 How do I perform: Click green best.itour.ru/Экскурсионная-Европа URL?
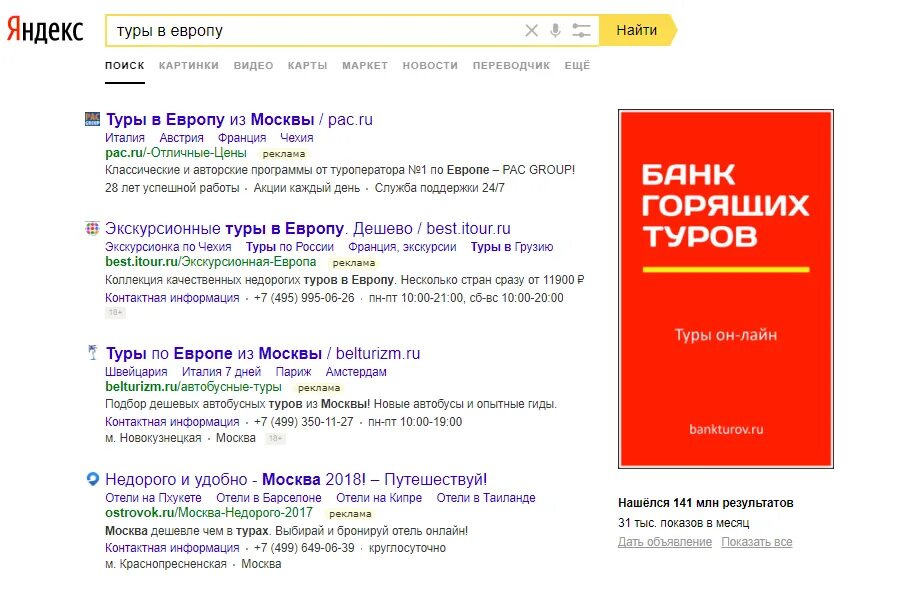[211, 262]
